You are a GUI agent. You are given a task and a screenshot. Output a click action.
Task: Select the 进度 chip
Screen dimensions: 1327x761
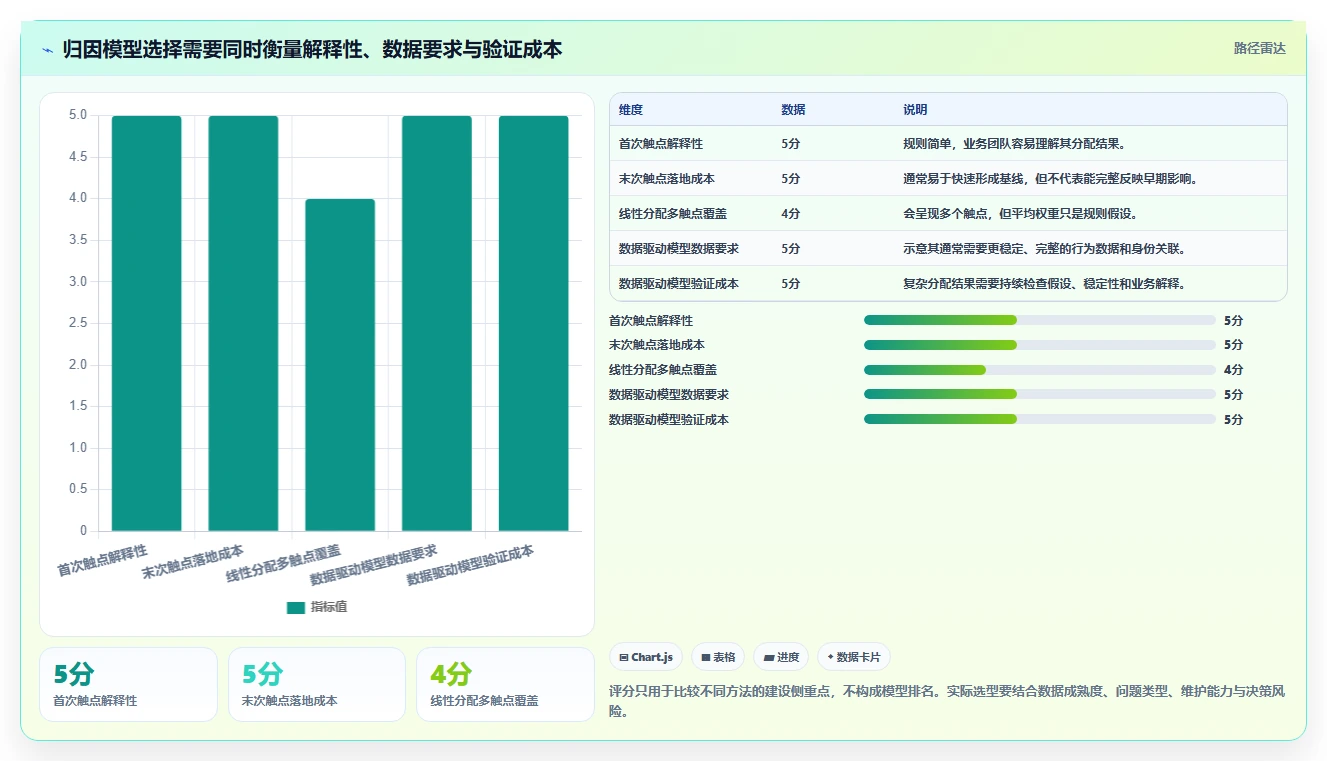(x=781, y=657)
